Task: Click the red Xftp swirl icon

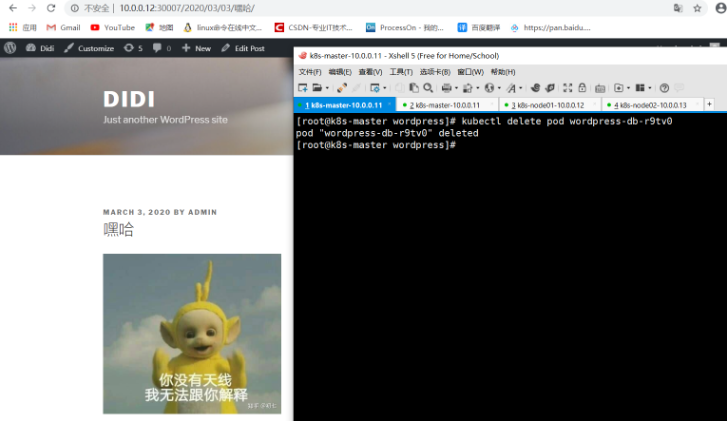Action: pos(535,88)
